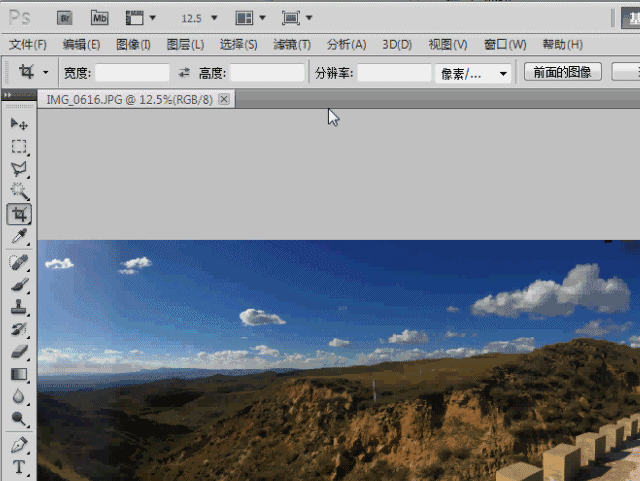Launch Adobe Bridge from the Br icon

[x=64, y=18]
